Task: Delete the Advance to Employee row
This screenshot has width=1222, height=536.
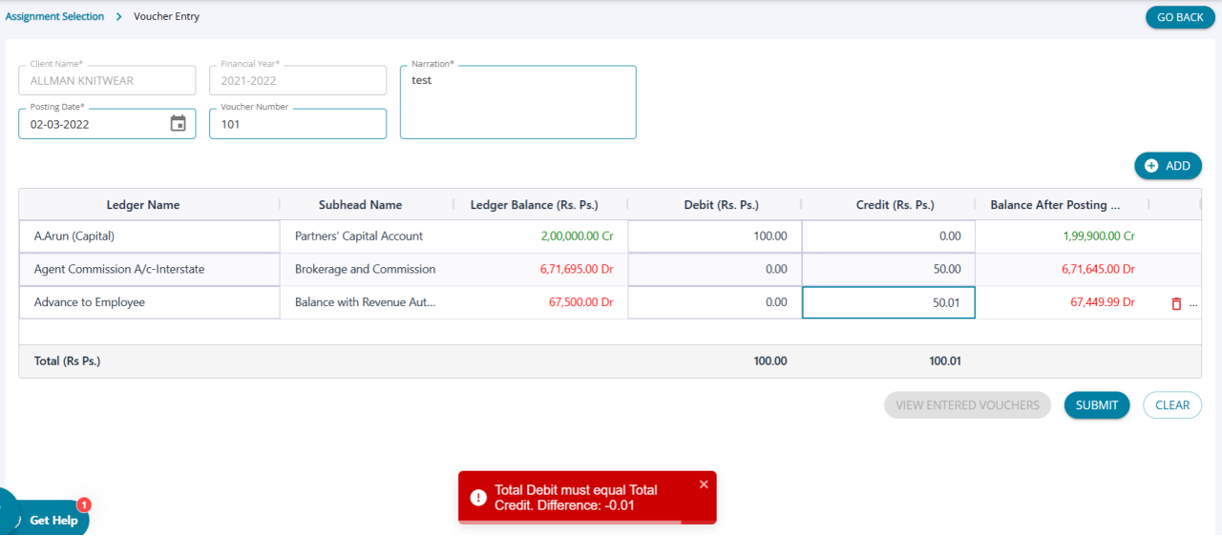Action: [x=1176, y=303]
